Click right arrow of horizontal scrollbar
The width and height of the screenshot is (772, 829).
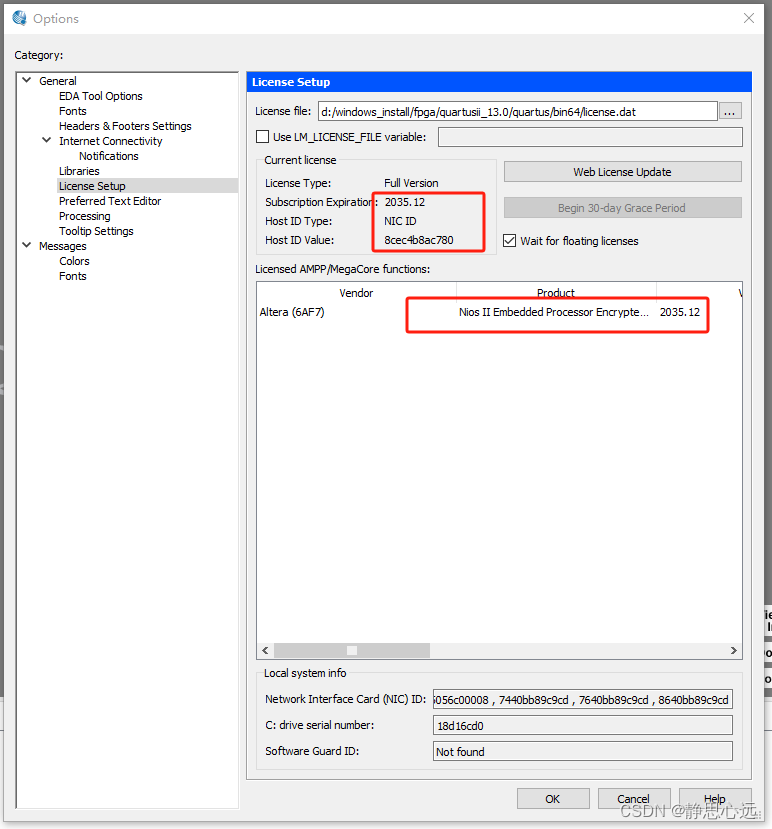click(x=734, y=650)
